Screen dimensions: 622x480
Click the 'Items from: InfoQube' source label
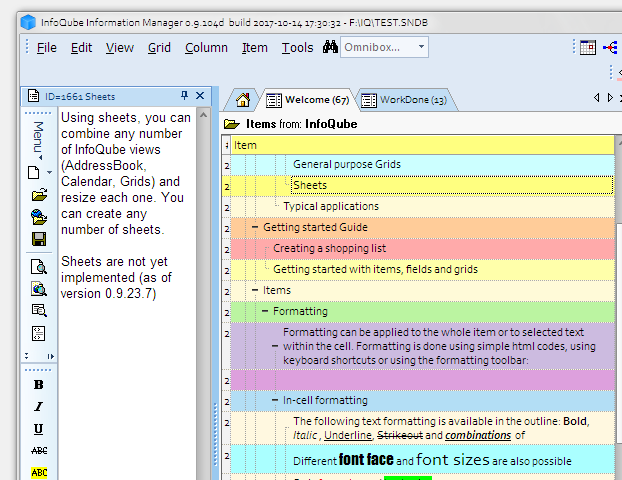click(x=301, y=124)
